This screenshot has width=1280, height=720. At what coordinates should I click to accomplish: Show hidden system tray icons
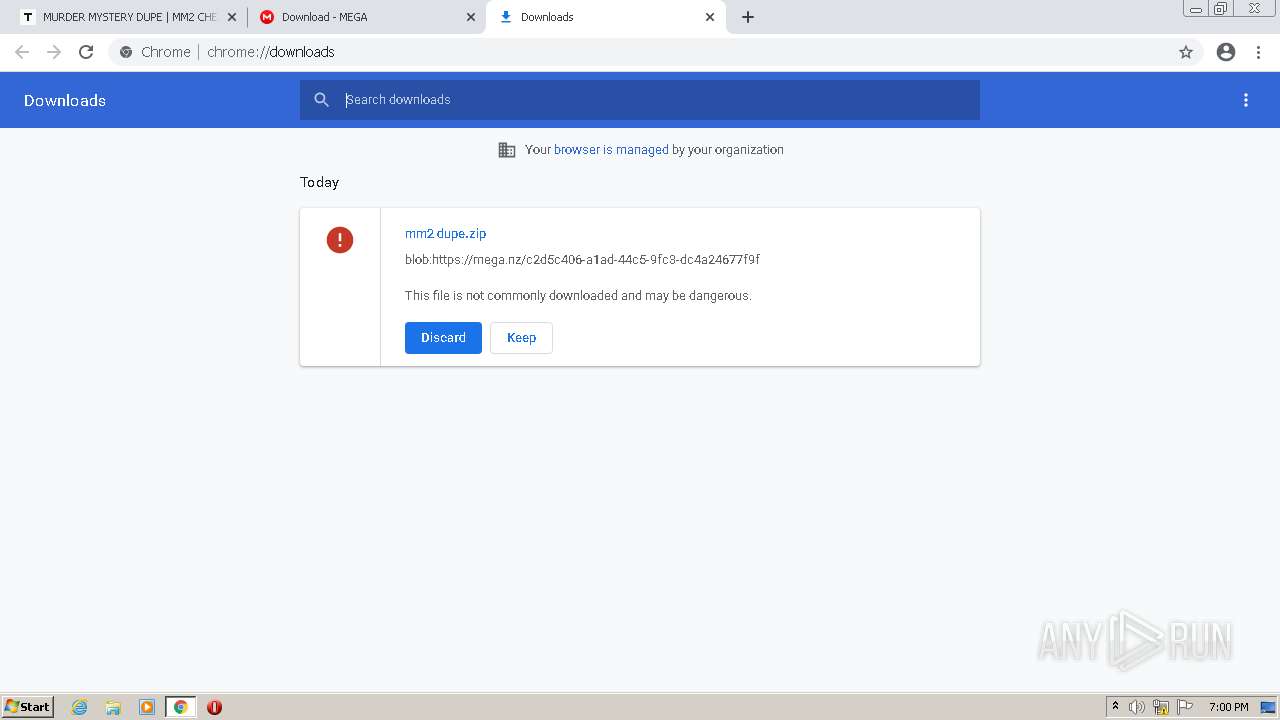[1115, 707]
